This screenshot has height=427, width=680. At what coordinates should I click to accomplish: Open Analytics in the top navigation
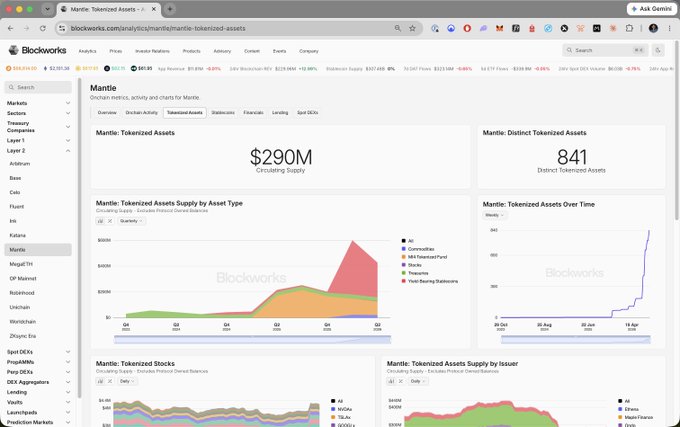pos(87,51)
